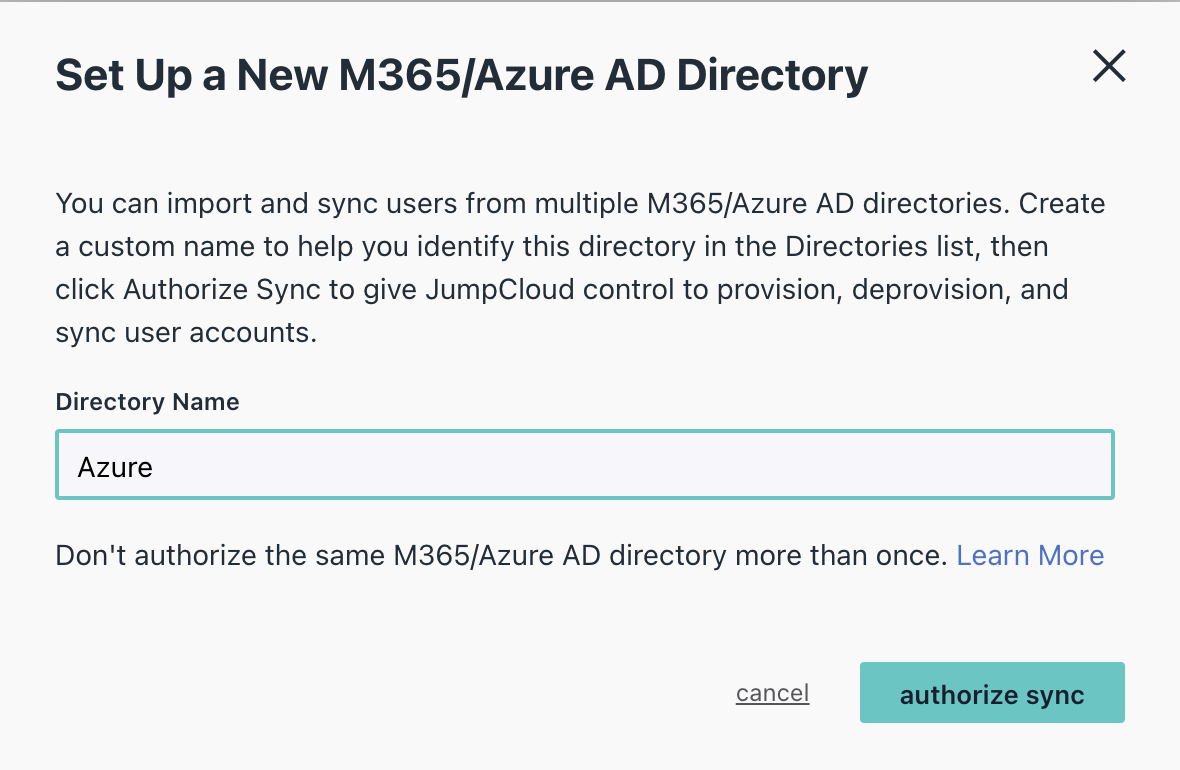The height and width of the screenshot is (770, 1180).
Task: Authorize JumpCloud sync for the directory
Action: tap(991, 692)
